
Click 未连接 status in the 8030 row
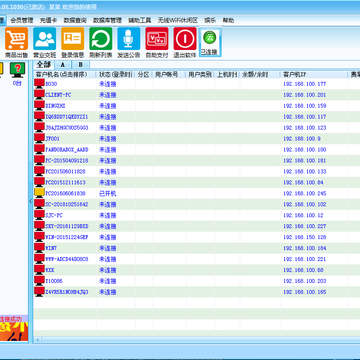[x=108, y=84]
